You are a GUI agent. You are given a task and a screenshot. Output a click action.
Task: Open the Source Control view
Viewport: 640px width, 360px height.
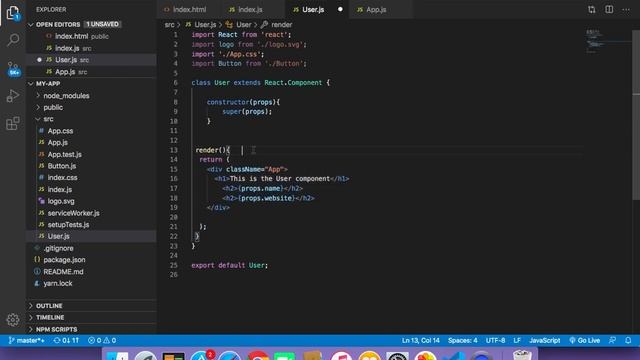pos(13,68)
